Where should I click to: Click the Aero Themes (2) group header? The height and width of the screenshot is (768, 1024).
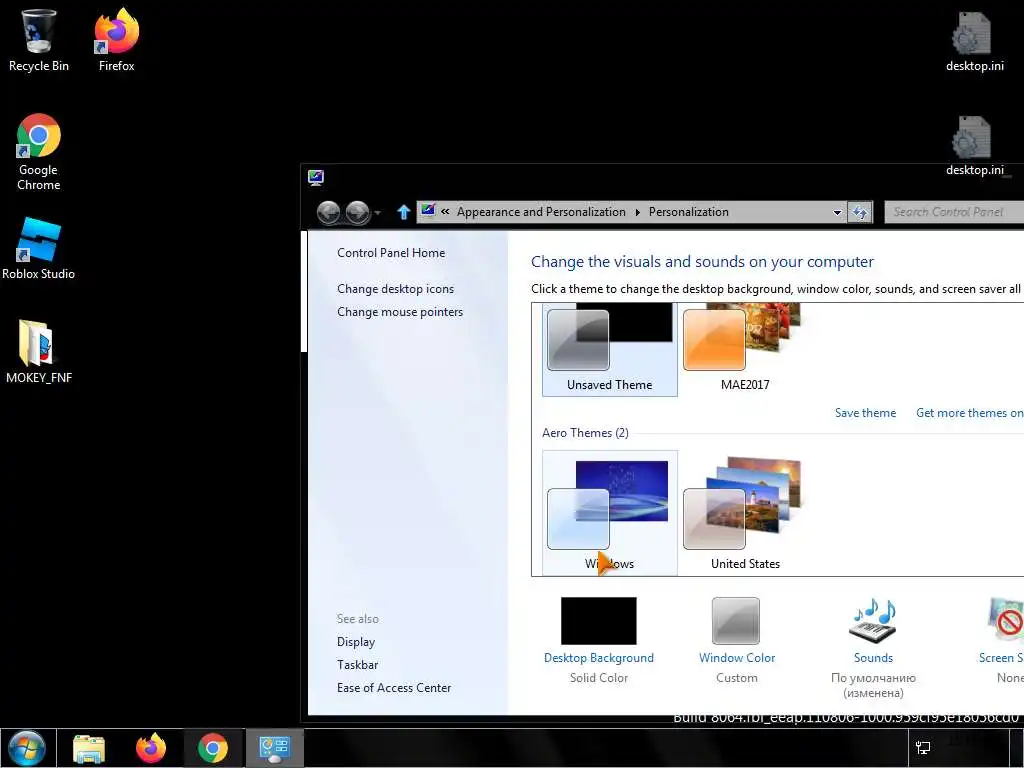point(585,433)
